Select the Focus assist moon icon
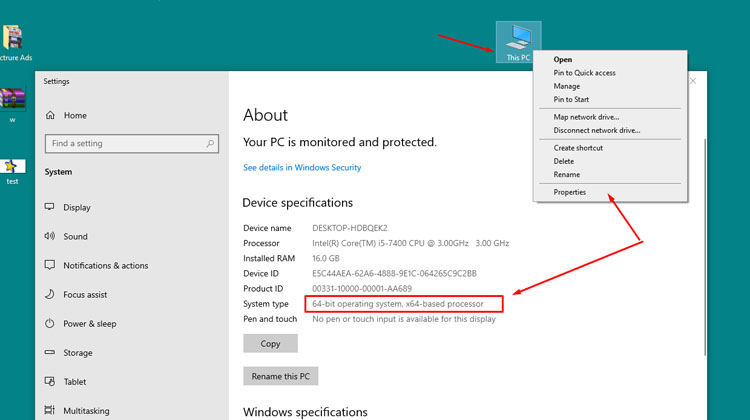 tap(49, 295)
